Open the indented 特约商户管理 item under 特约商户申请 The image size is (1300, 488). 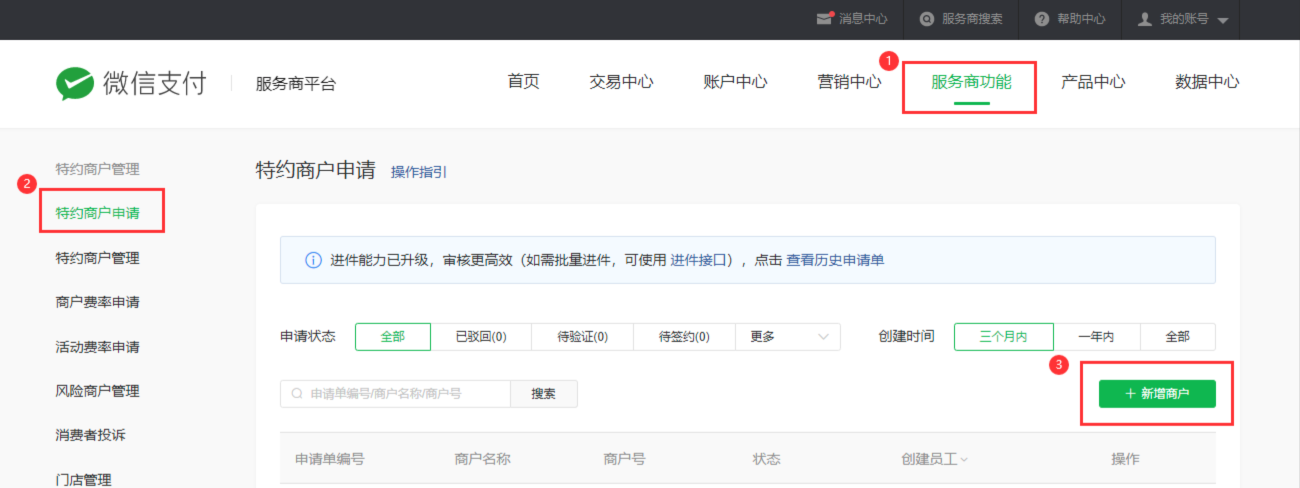[x=97, y=258]
